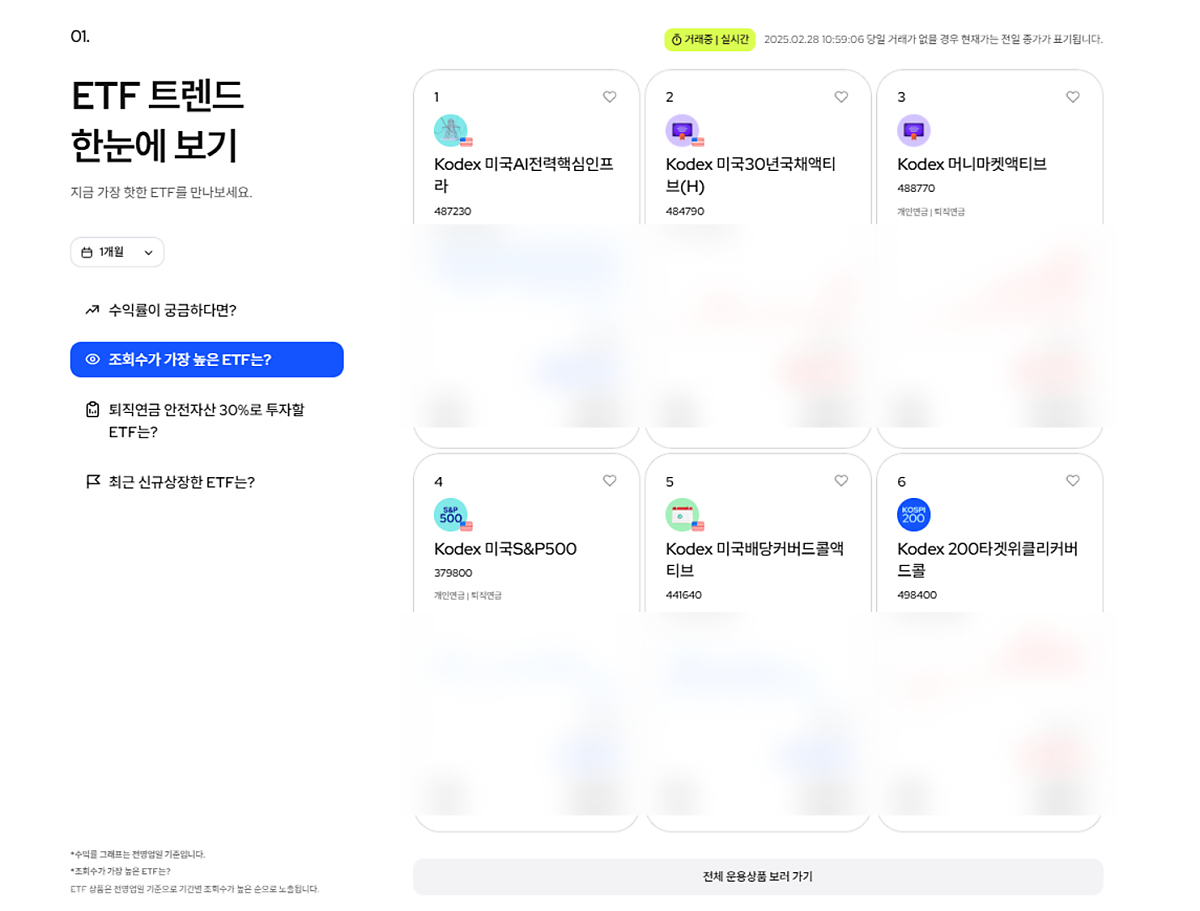Favorite the Kodex 미국S&P500 ETF
This screenshot has width=1200, height=911.
pyautogui.click(x=610, y=481)
